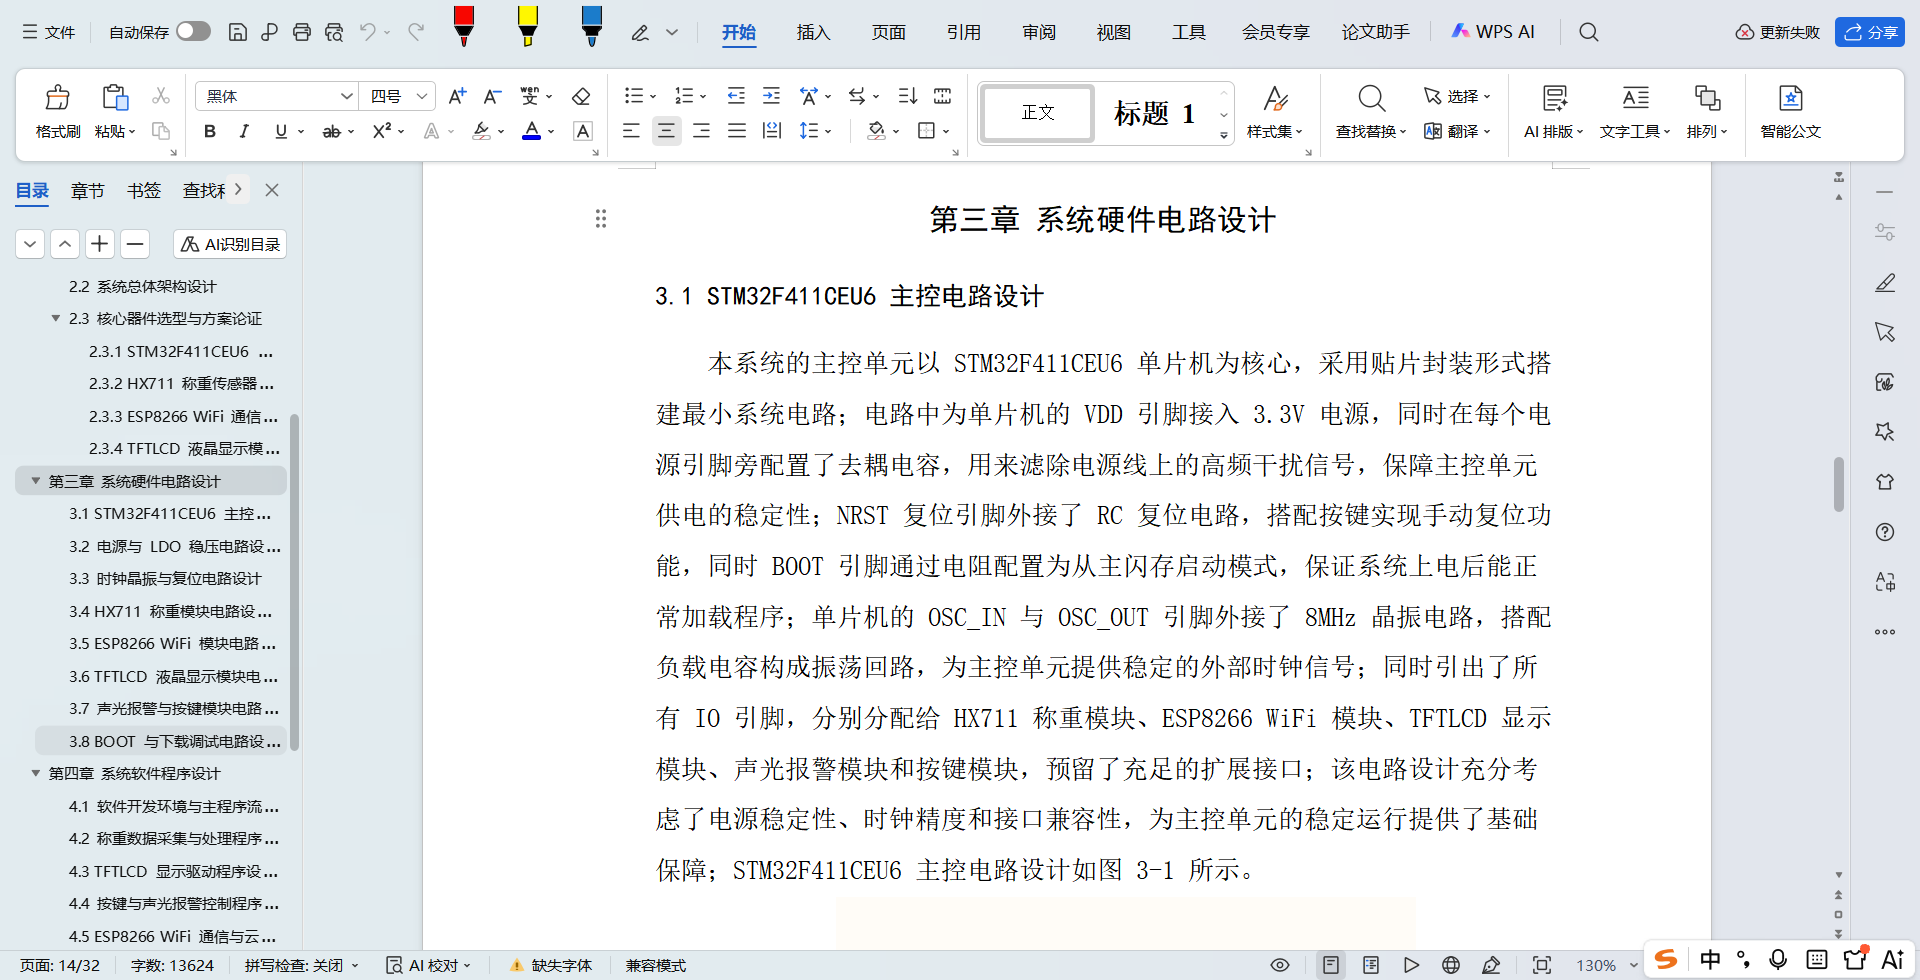The height and width of the screenshot is (980, 1920).
Task: Toggle the 自动保存 switch
Action: (193, 31)
